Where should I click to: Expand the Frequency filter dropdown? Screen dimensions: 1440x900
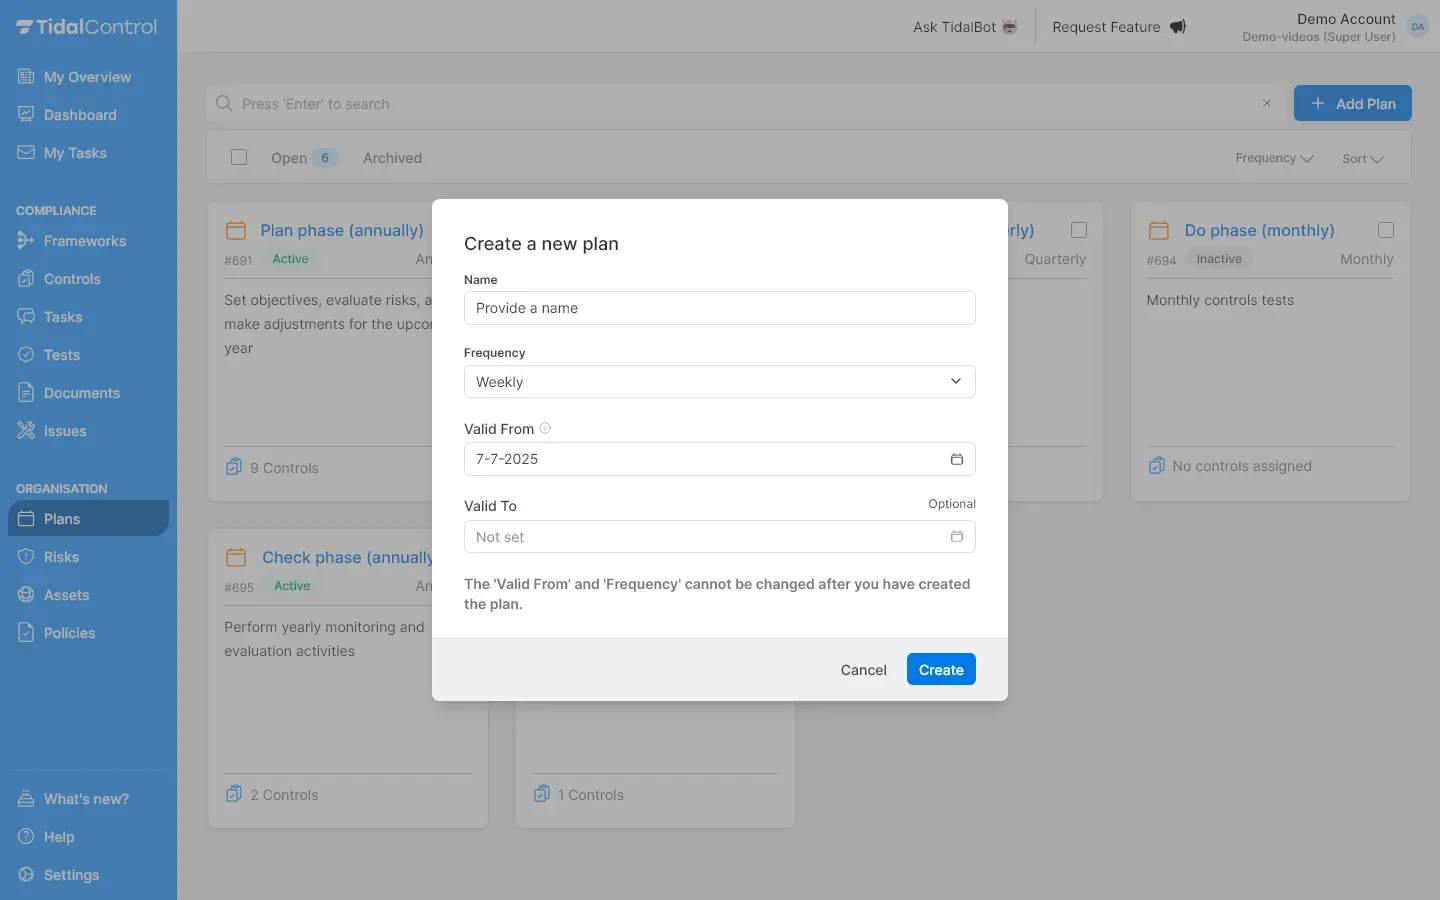pos(1273,158)
